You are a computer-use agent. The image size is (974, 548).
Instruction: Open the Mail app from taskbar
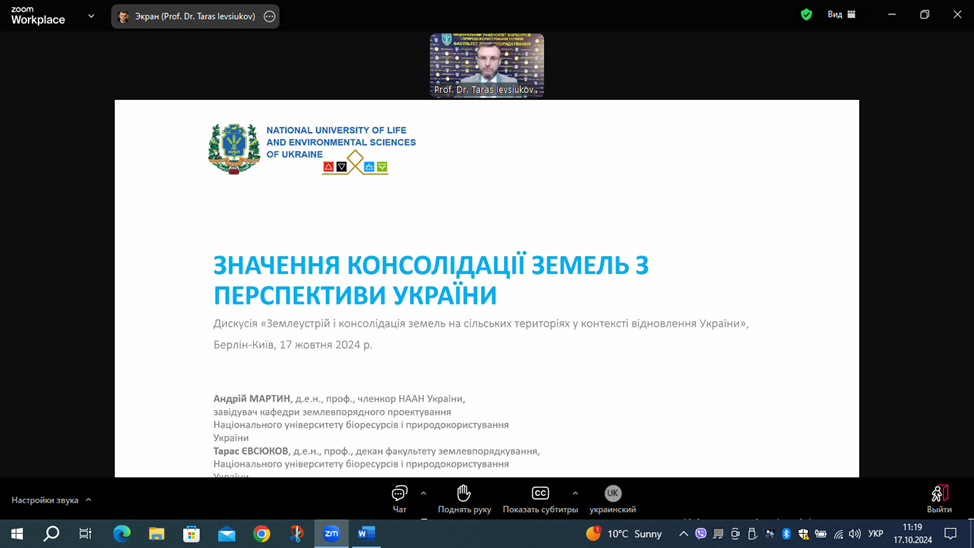point(227,534)
